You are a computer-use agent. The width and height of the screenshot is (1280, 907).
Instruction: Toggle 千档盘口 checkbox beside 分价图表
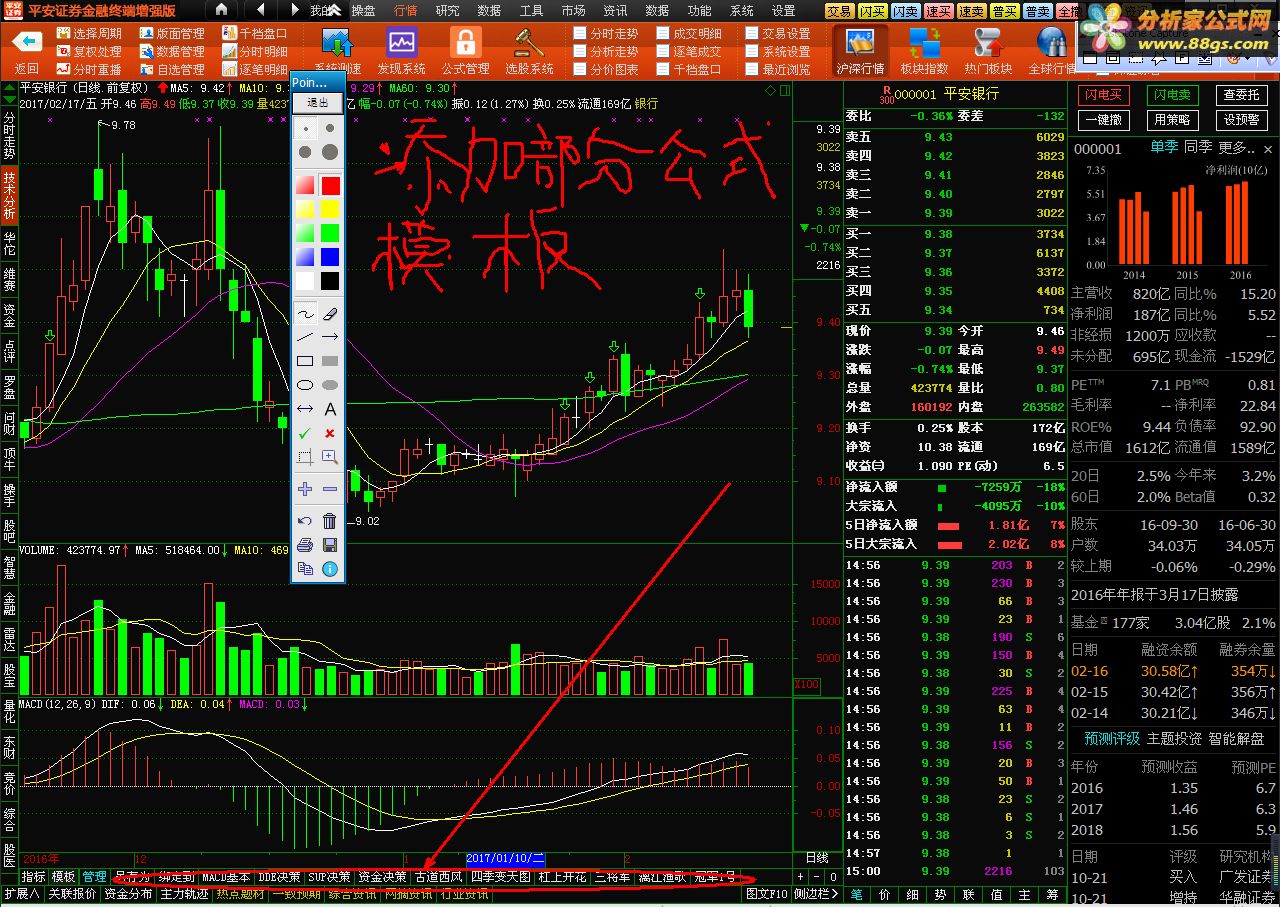tap(664, 69)
